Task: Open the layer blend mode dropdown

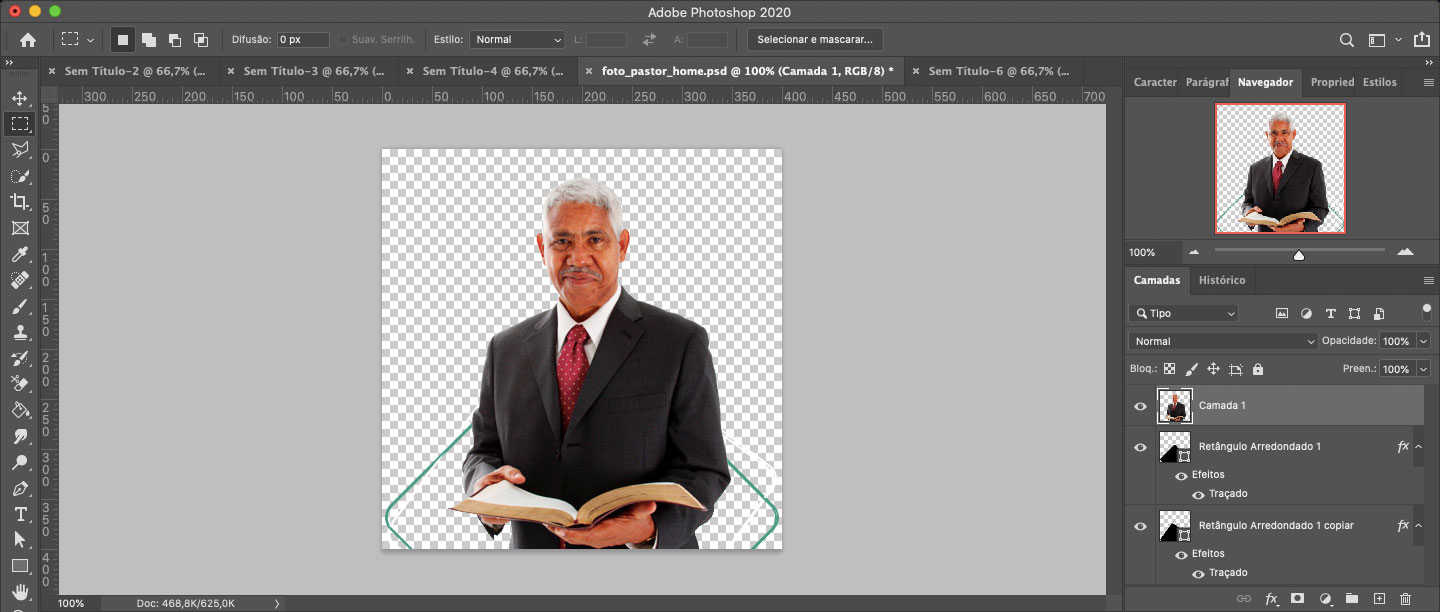Action: [x=1223, y=341]
